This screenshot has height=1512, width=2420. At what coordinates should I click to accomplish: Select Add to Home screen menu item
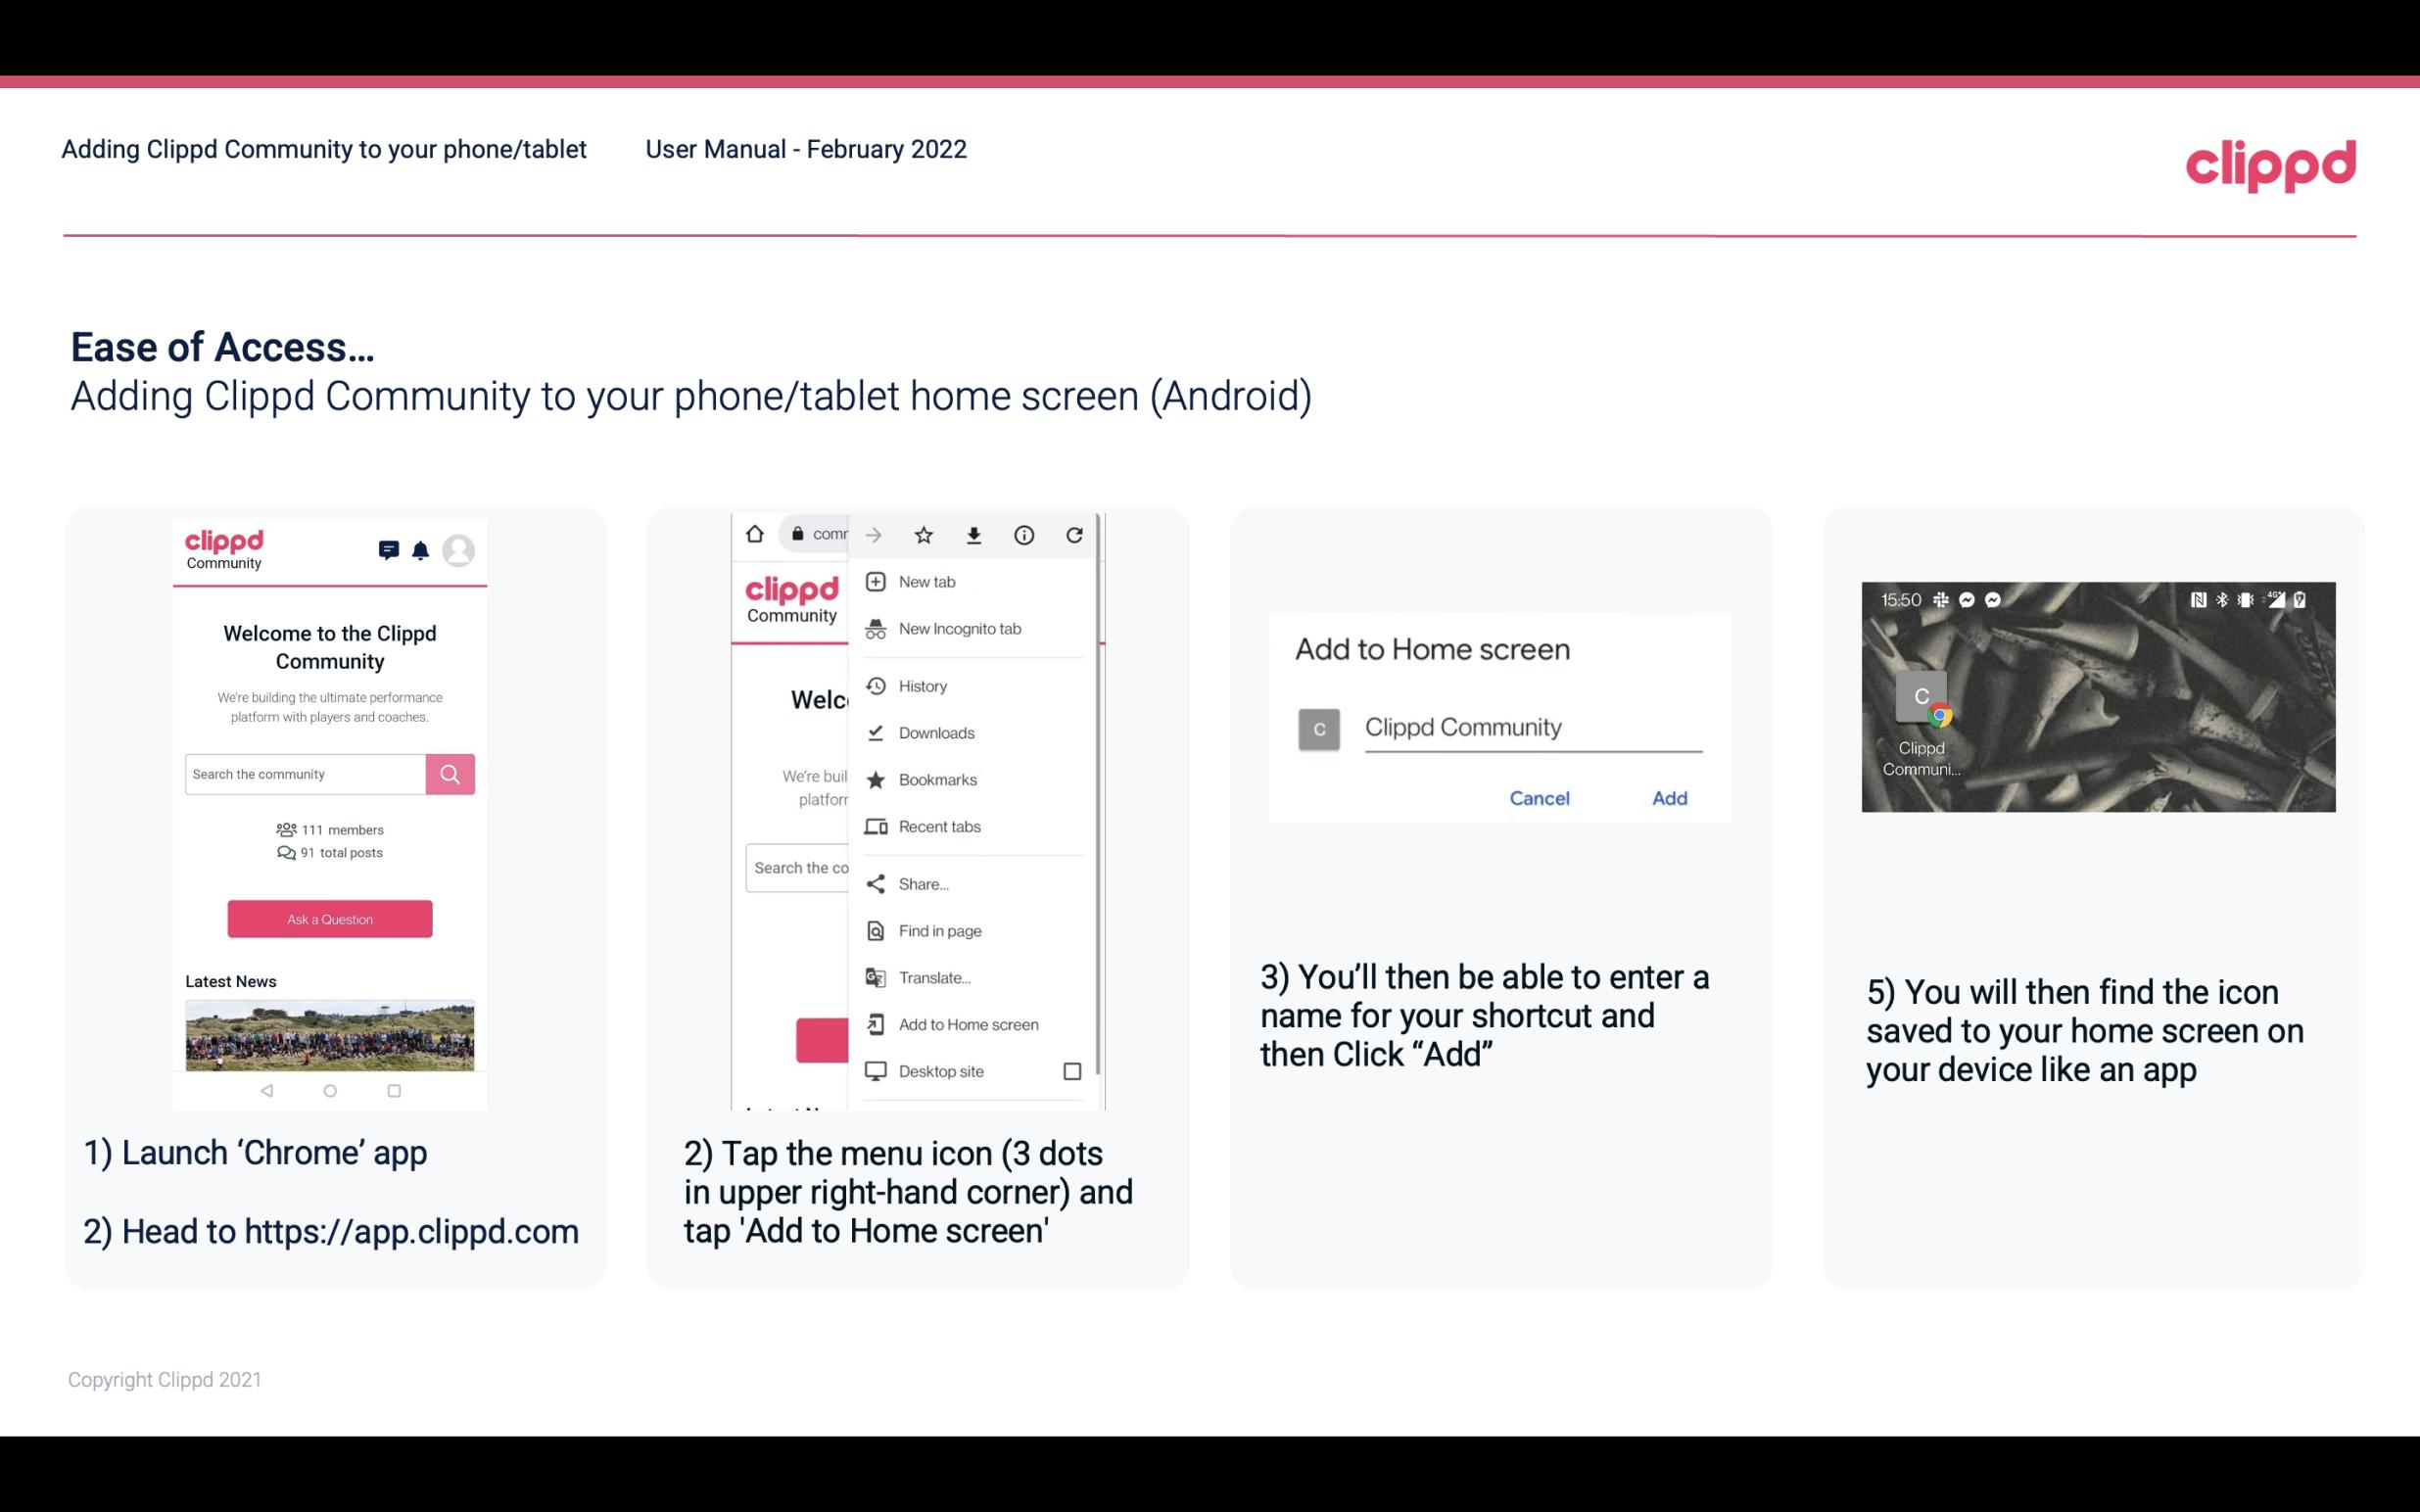pyautogui.click(x=967, y=1024)
